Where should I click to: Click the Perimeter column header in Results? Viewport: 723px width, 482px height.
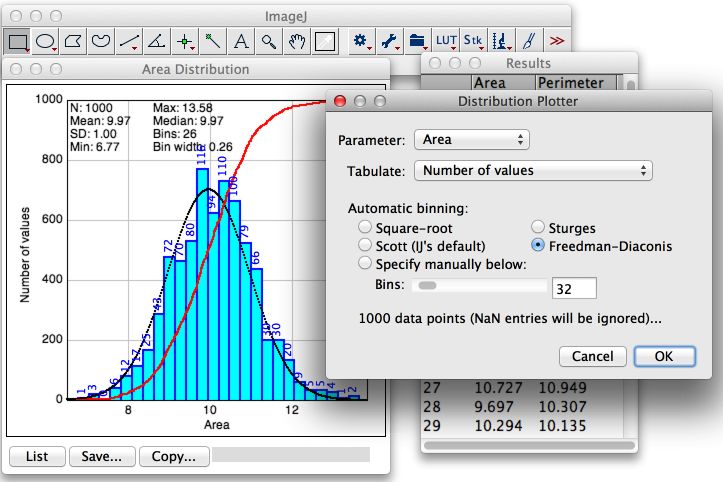[576, 83]
